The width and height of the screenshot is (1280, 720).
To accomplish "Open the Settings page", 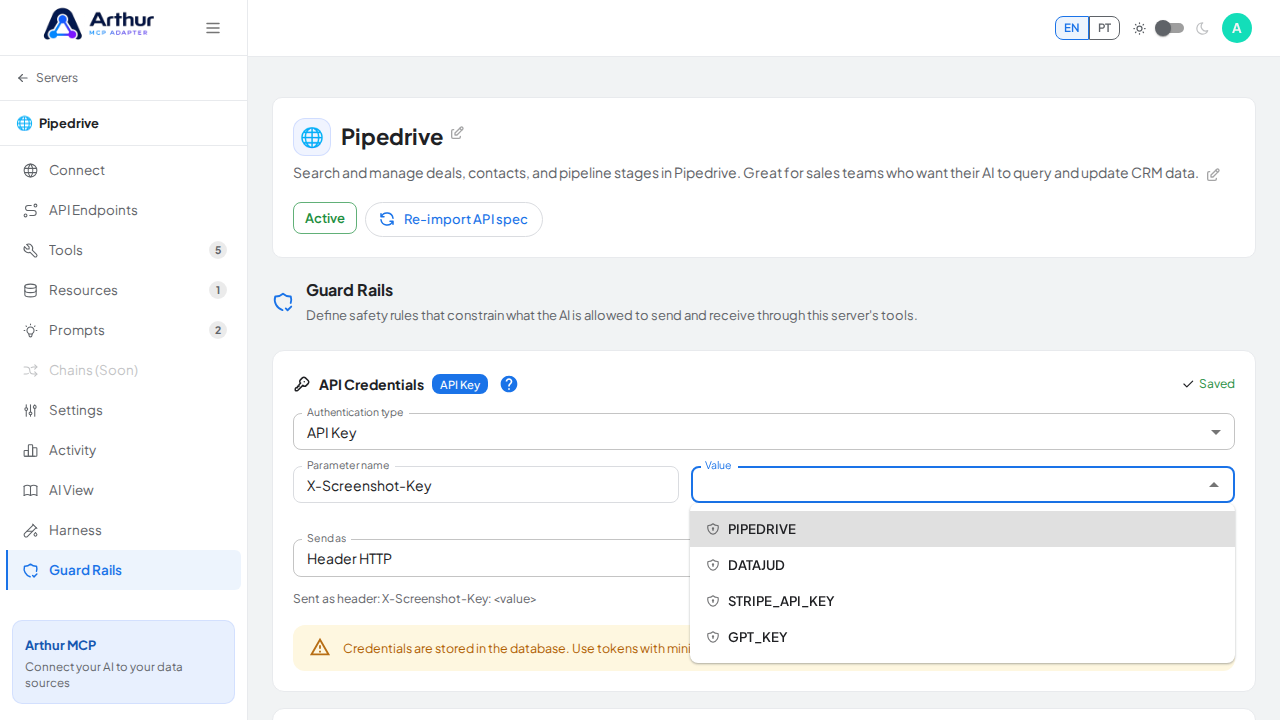I will click(124, 410).
